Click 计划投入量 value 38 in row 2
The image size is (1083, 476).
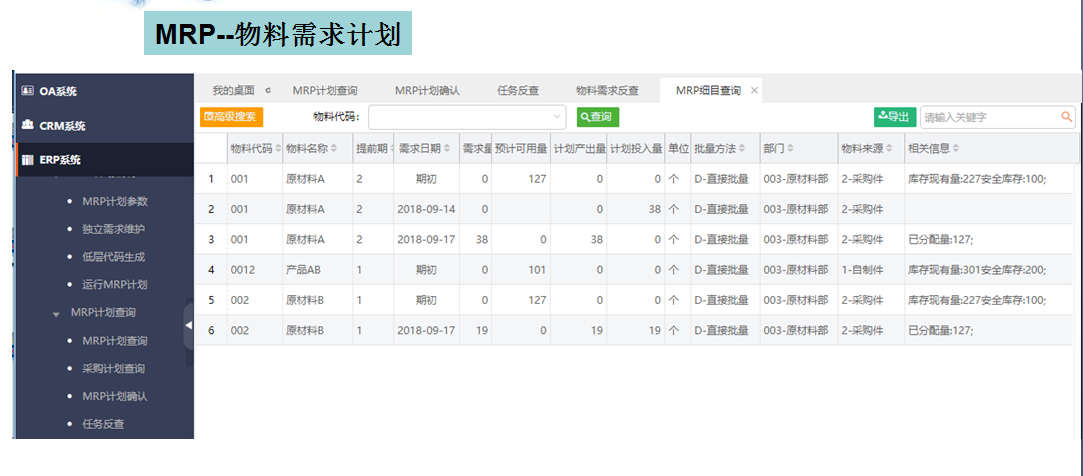(x=655, y=209)
